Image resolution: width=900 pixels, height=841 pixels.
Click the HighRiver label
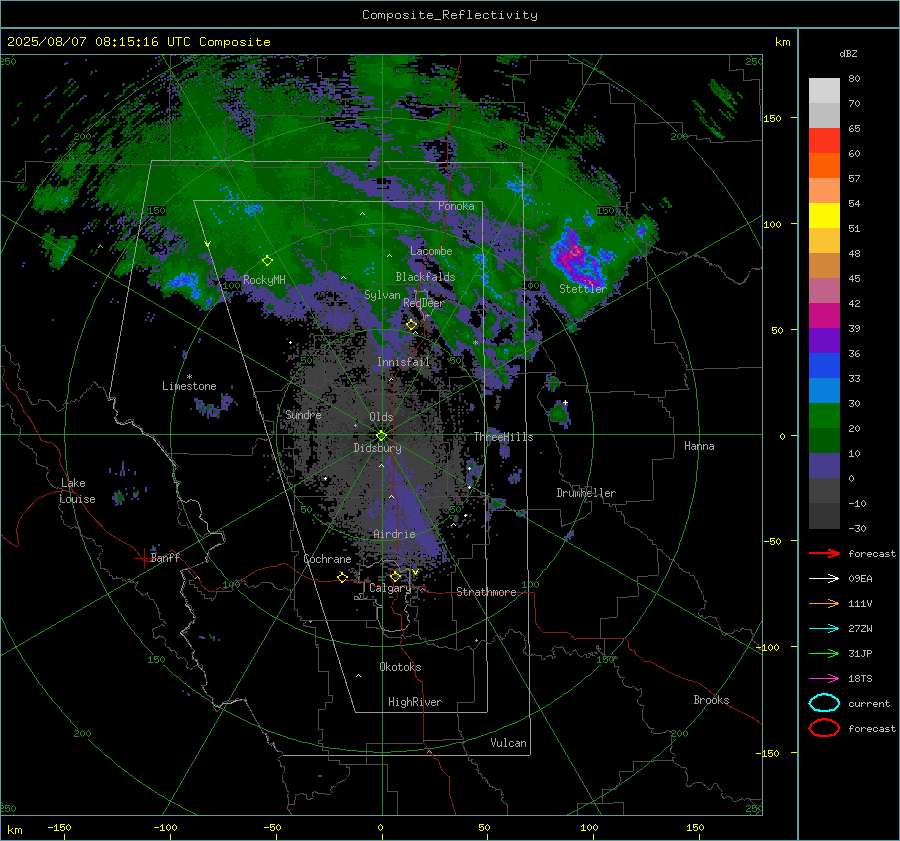(415, 702)
